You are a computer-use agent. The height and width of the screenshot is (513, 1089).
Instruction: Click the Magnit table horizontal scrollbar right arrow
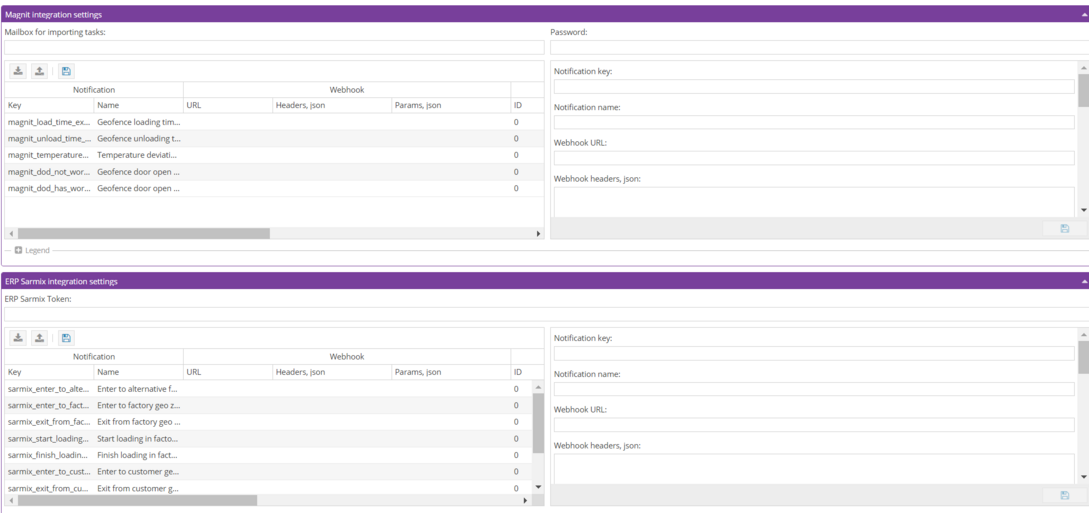[539, 233]
